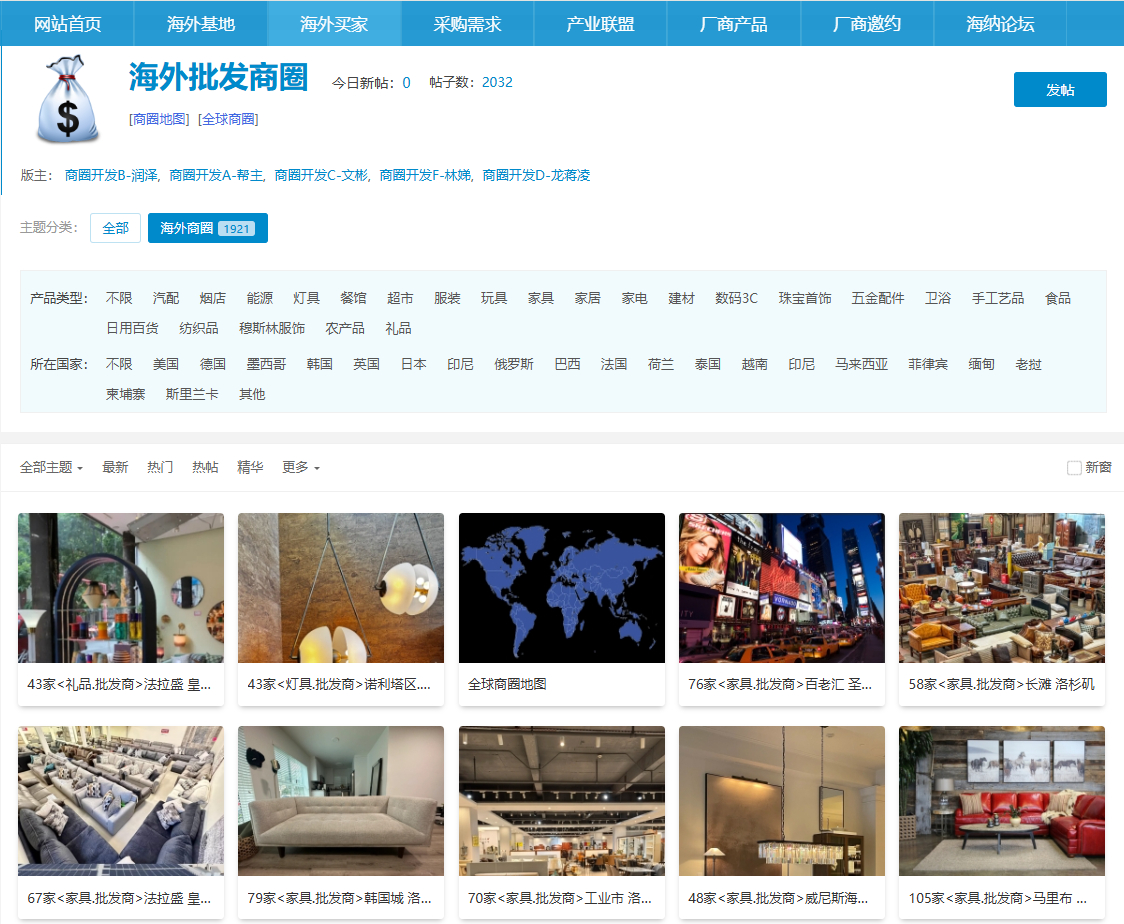Enable the 新窗 checkbox

[1074, 468]
